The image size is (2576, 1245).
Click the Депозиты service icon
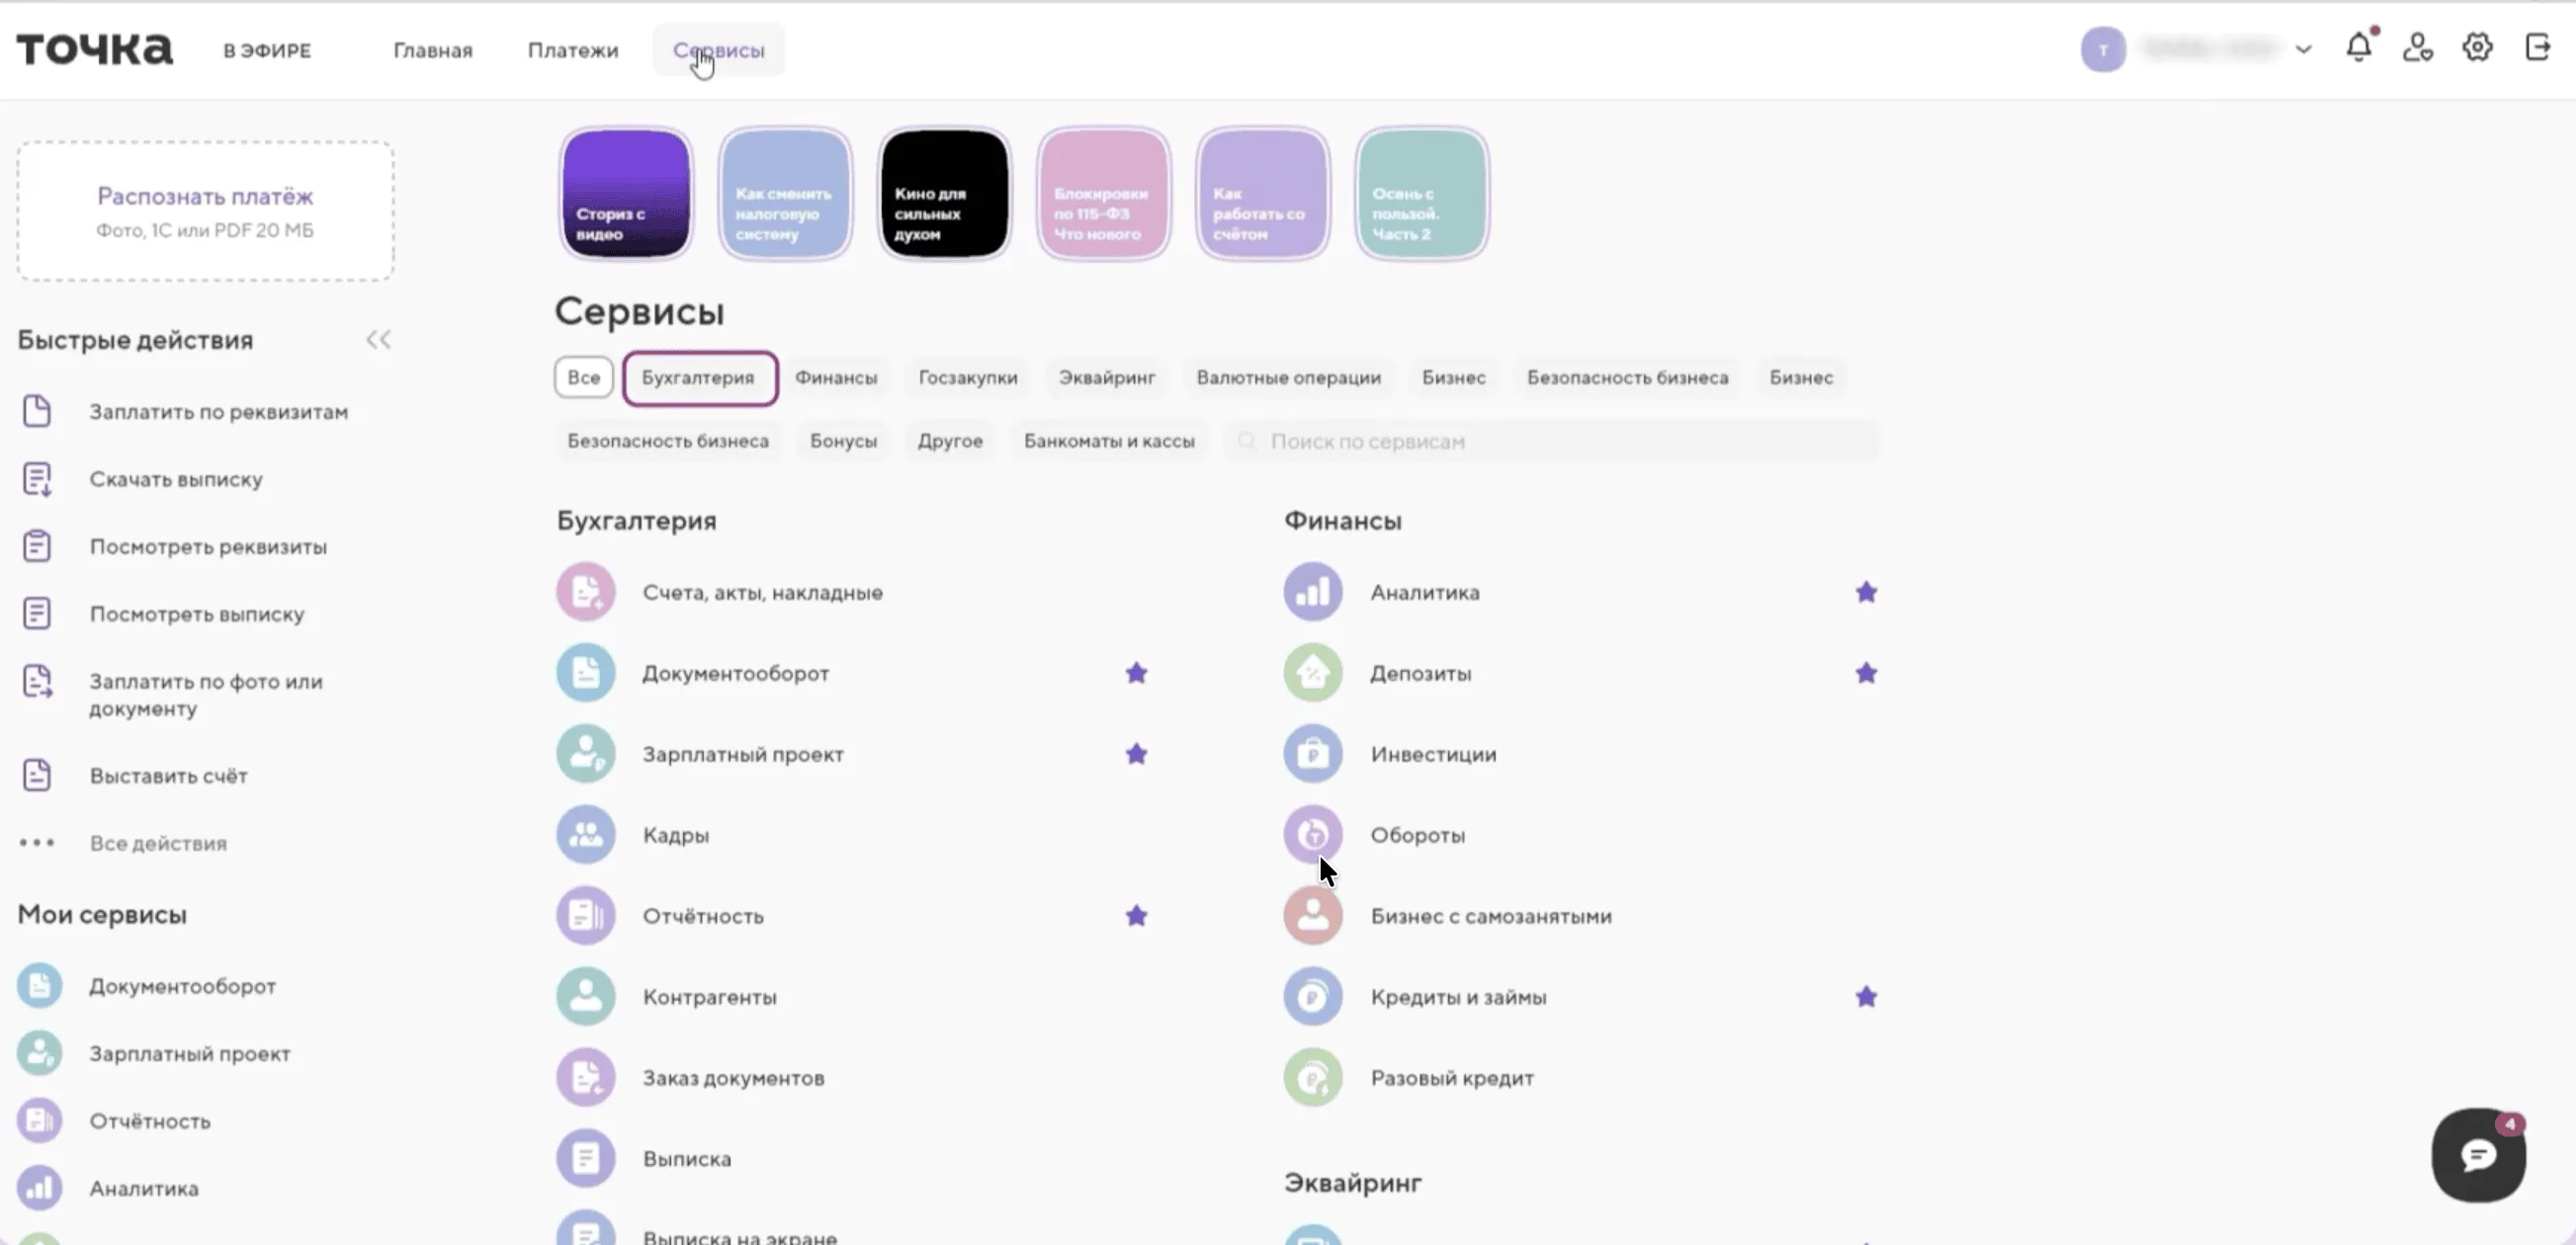(1312, 673)
